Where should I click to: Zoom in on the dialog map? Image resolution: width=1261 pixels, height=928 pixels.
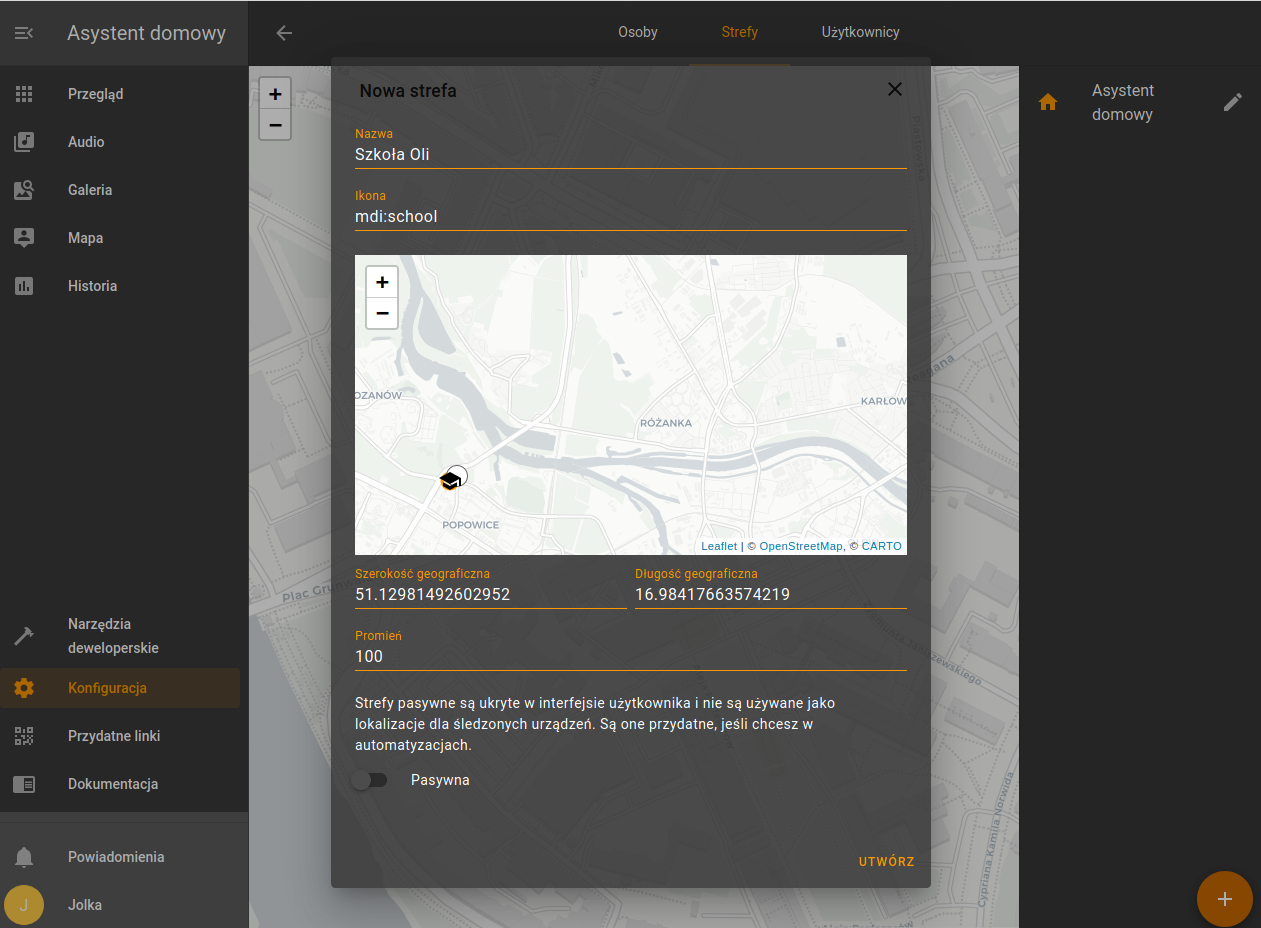[x=382, y=282]
